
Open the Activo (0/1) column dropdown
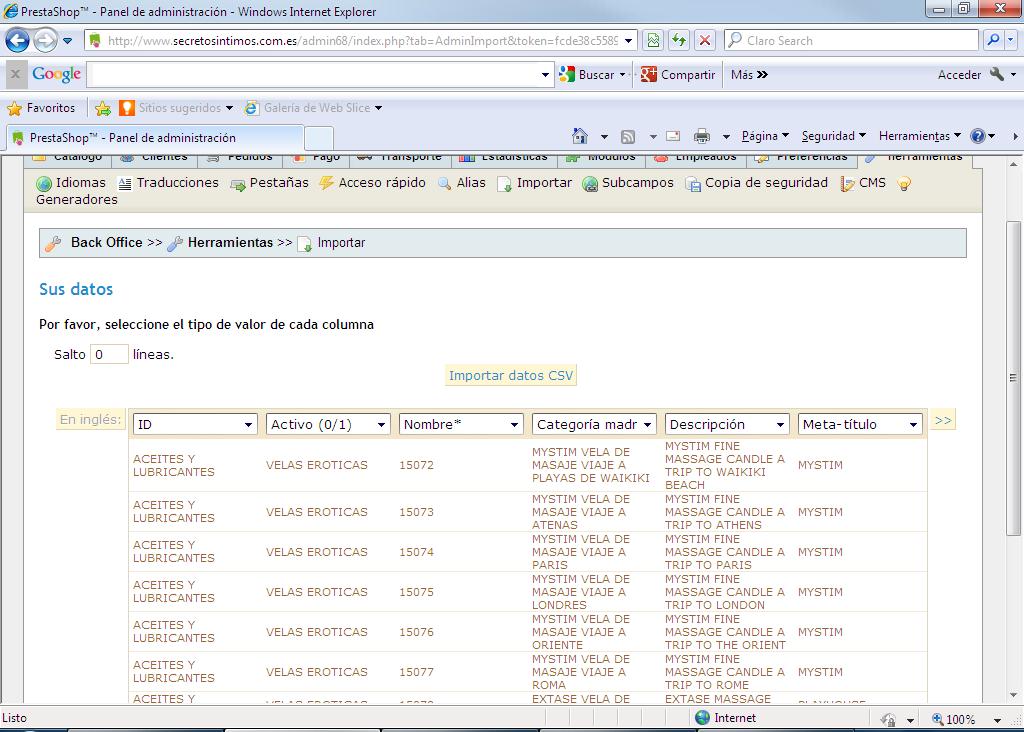click(x=328, y=424)
